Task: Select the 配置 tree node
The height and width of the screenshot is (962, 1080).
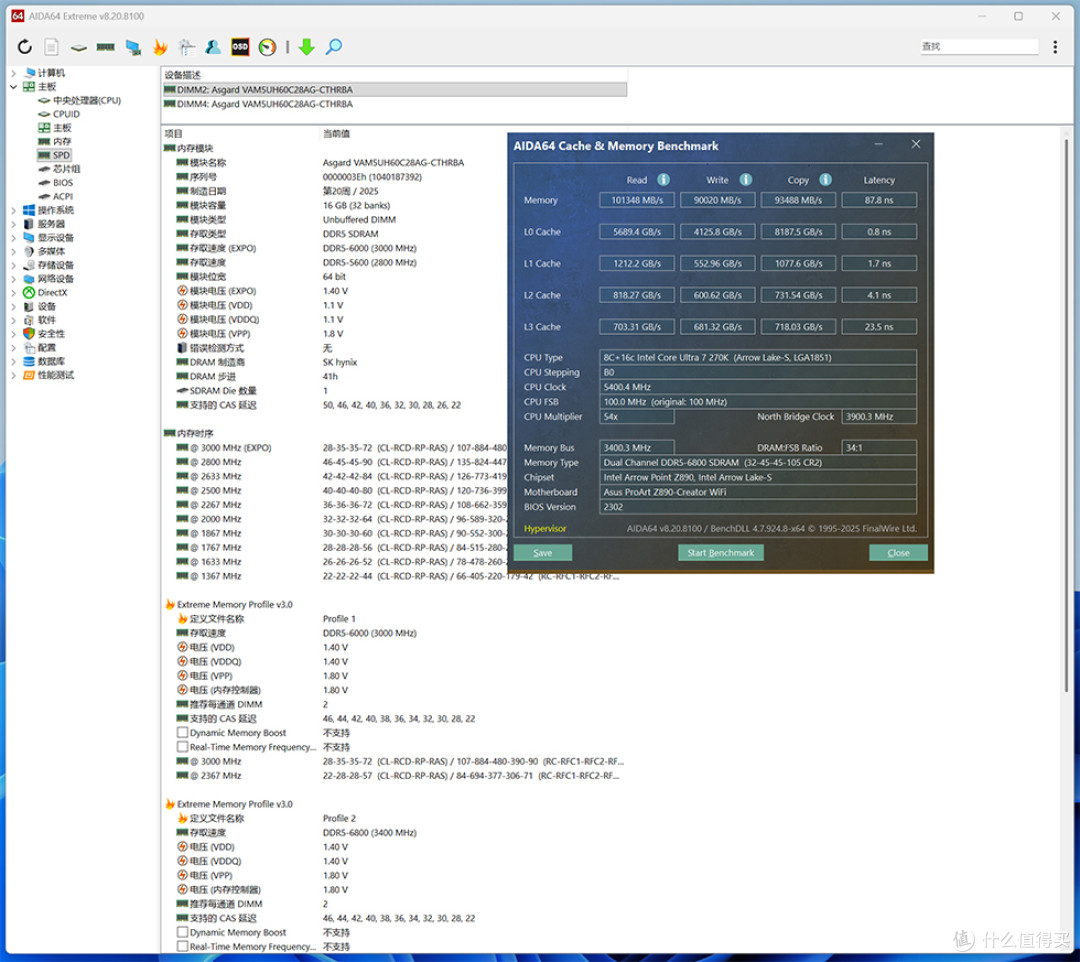Action: pos(47,348)
